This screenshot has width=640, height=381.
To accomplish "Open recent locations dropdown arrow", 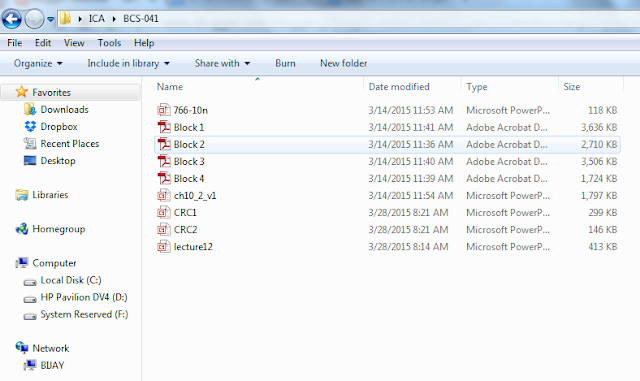I will coord(51,19).
